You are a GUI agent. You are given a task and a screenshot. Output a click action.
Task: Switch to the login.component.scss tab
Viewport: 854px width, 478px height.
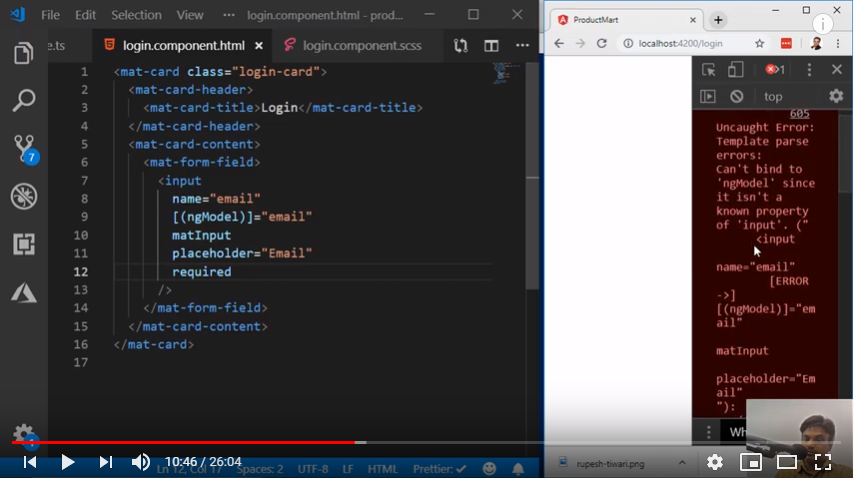pyautogui.click(x=352, y=45)
